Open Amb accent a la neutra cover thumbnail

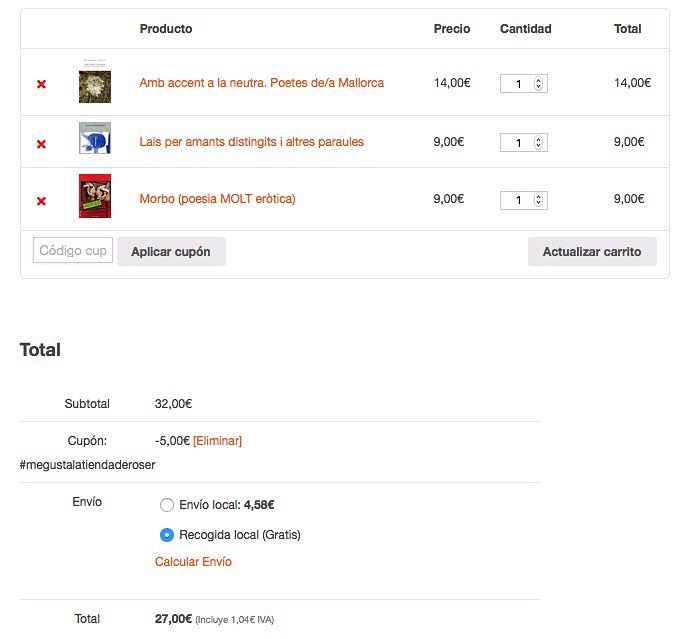pyautogui.click(x=95, y=84)
